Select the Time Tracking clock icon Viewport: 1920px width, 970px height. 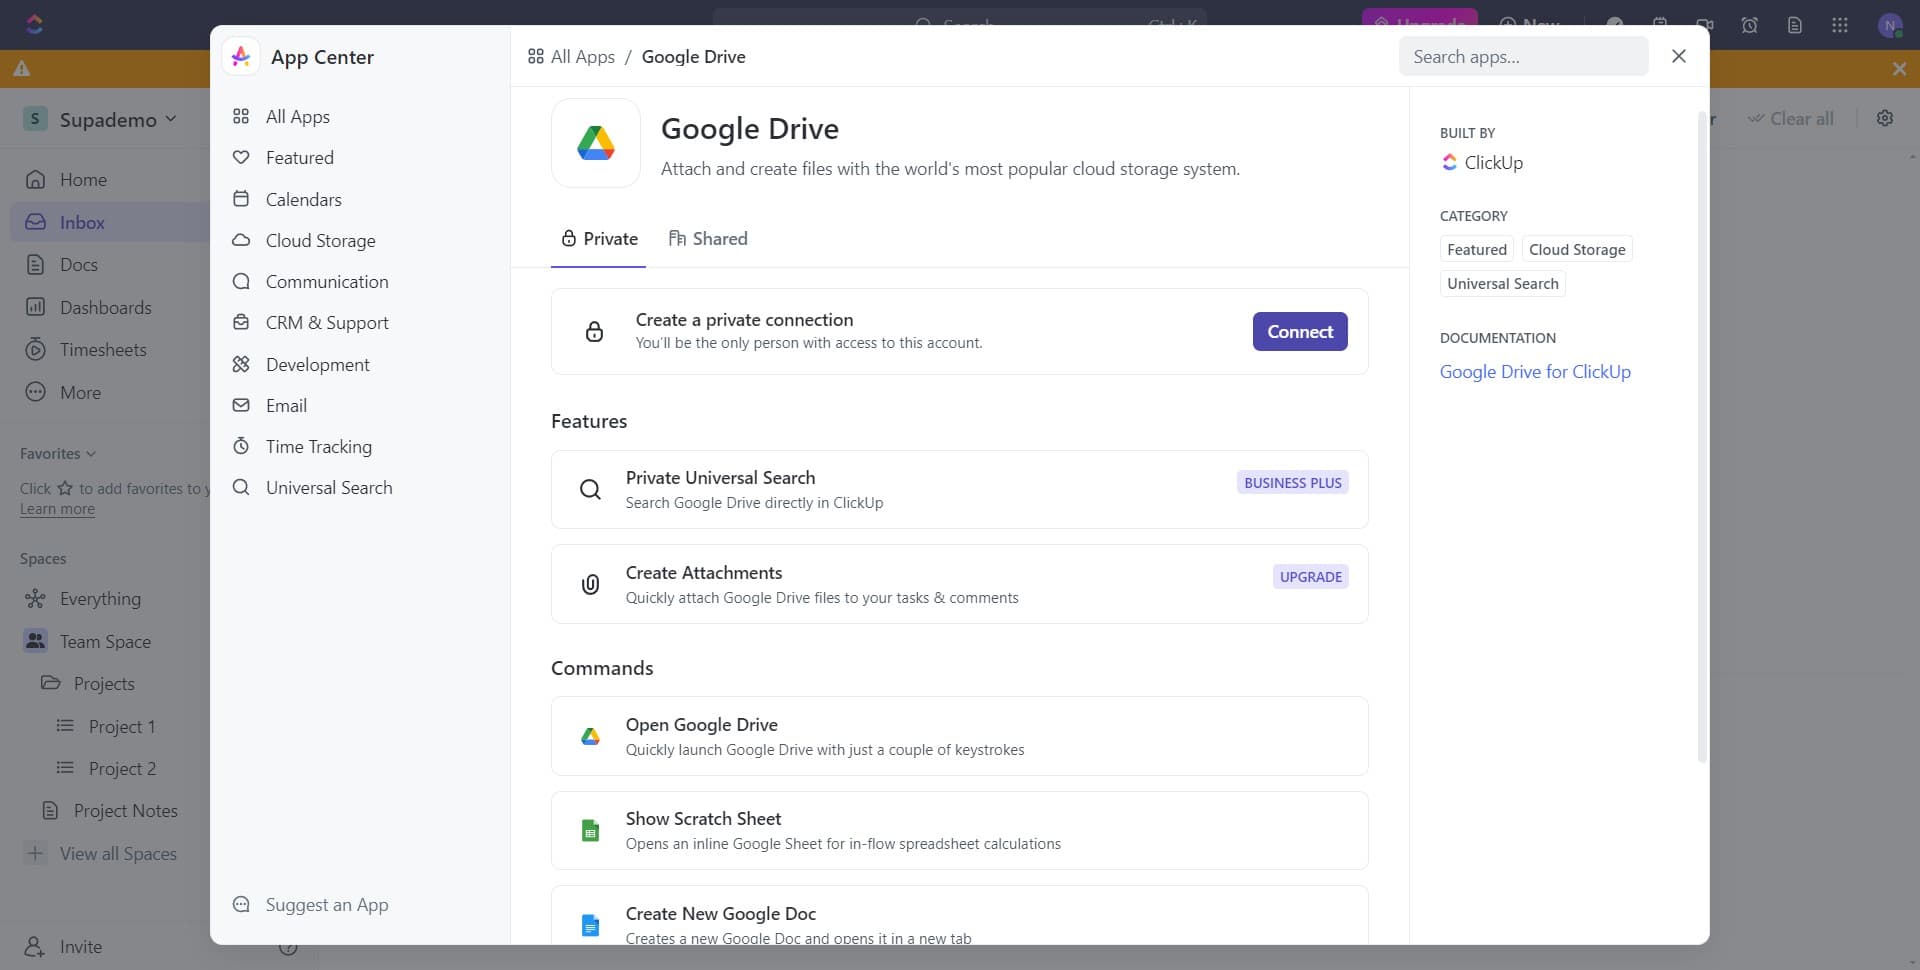(x=241, y=446)
